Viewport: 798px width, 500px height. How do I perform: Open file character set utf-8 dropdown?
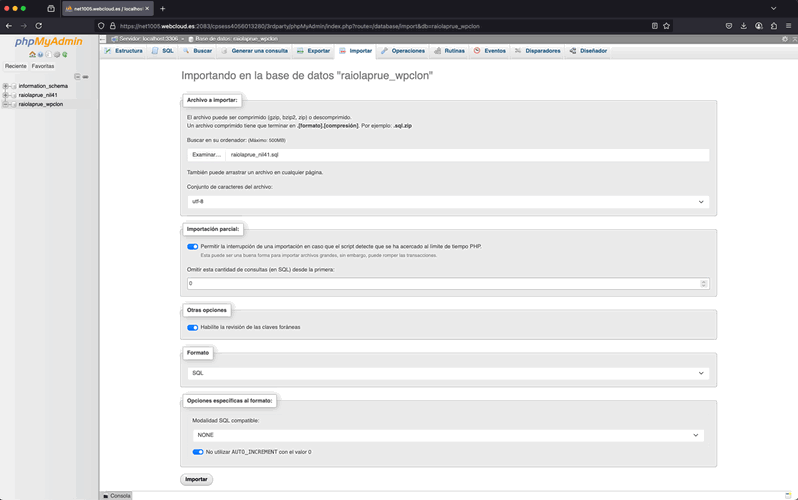pos(448,202)
